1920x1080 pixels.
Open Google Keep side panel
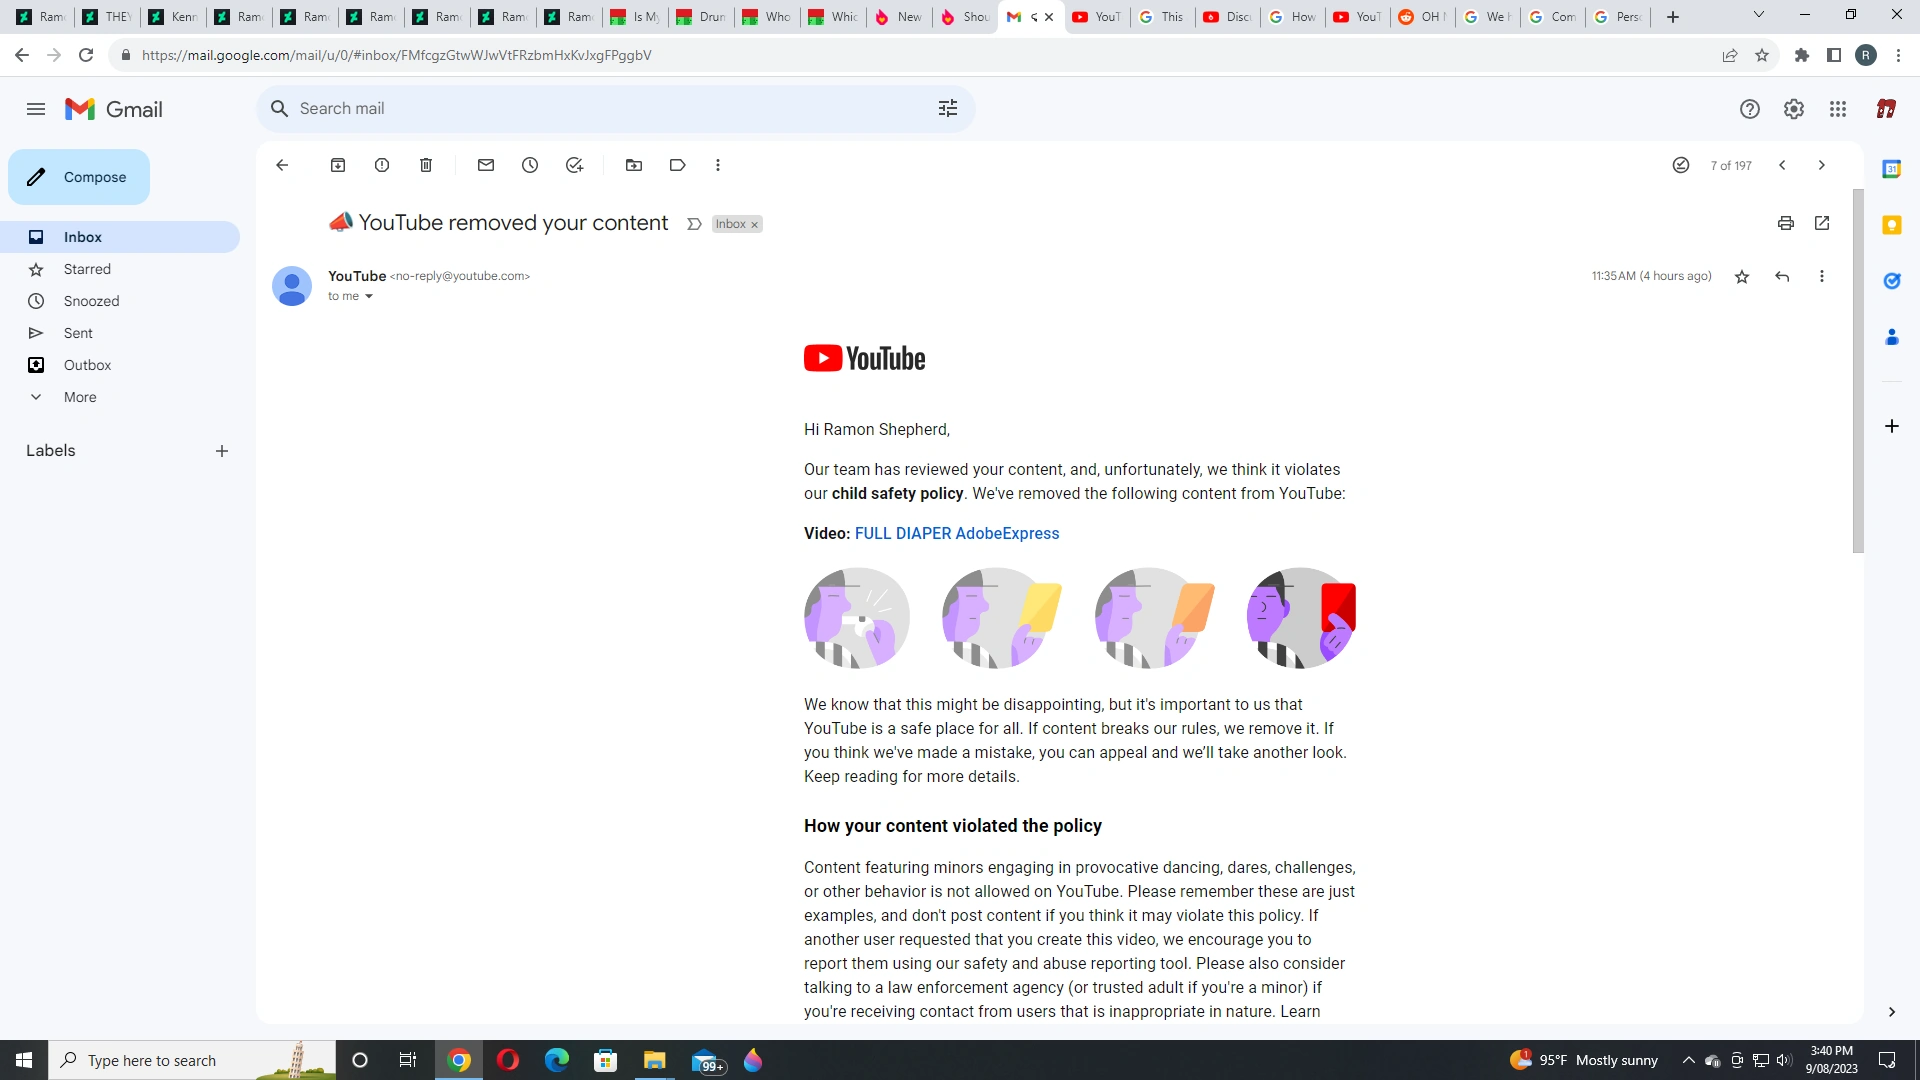click(1893, 225)
